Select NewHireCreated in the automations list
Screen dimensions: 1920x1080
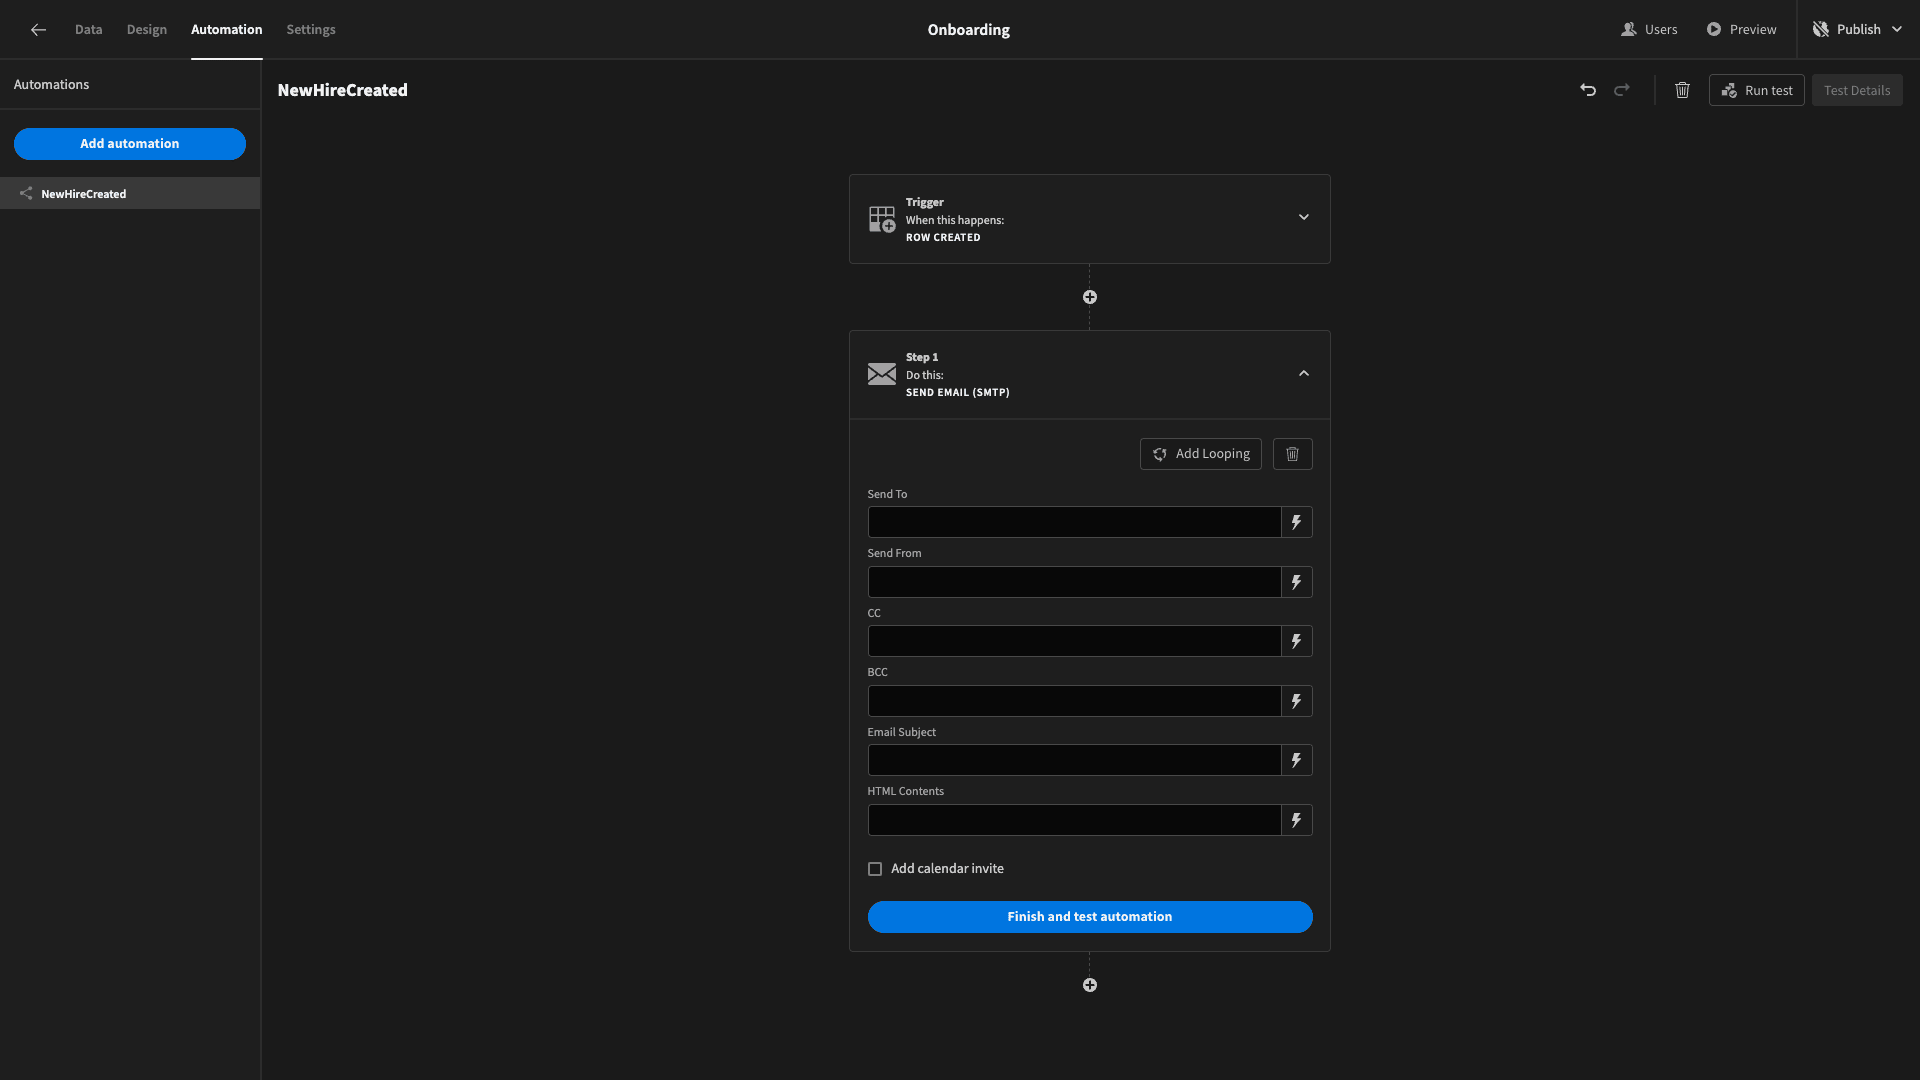130,193
